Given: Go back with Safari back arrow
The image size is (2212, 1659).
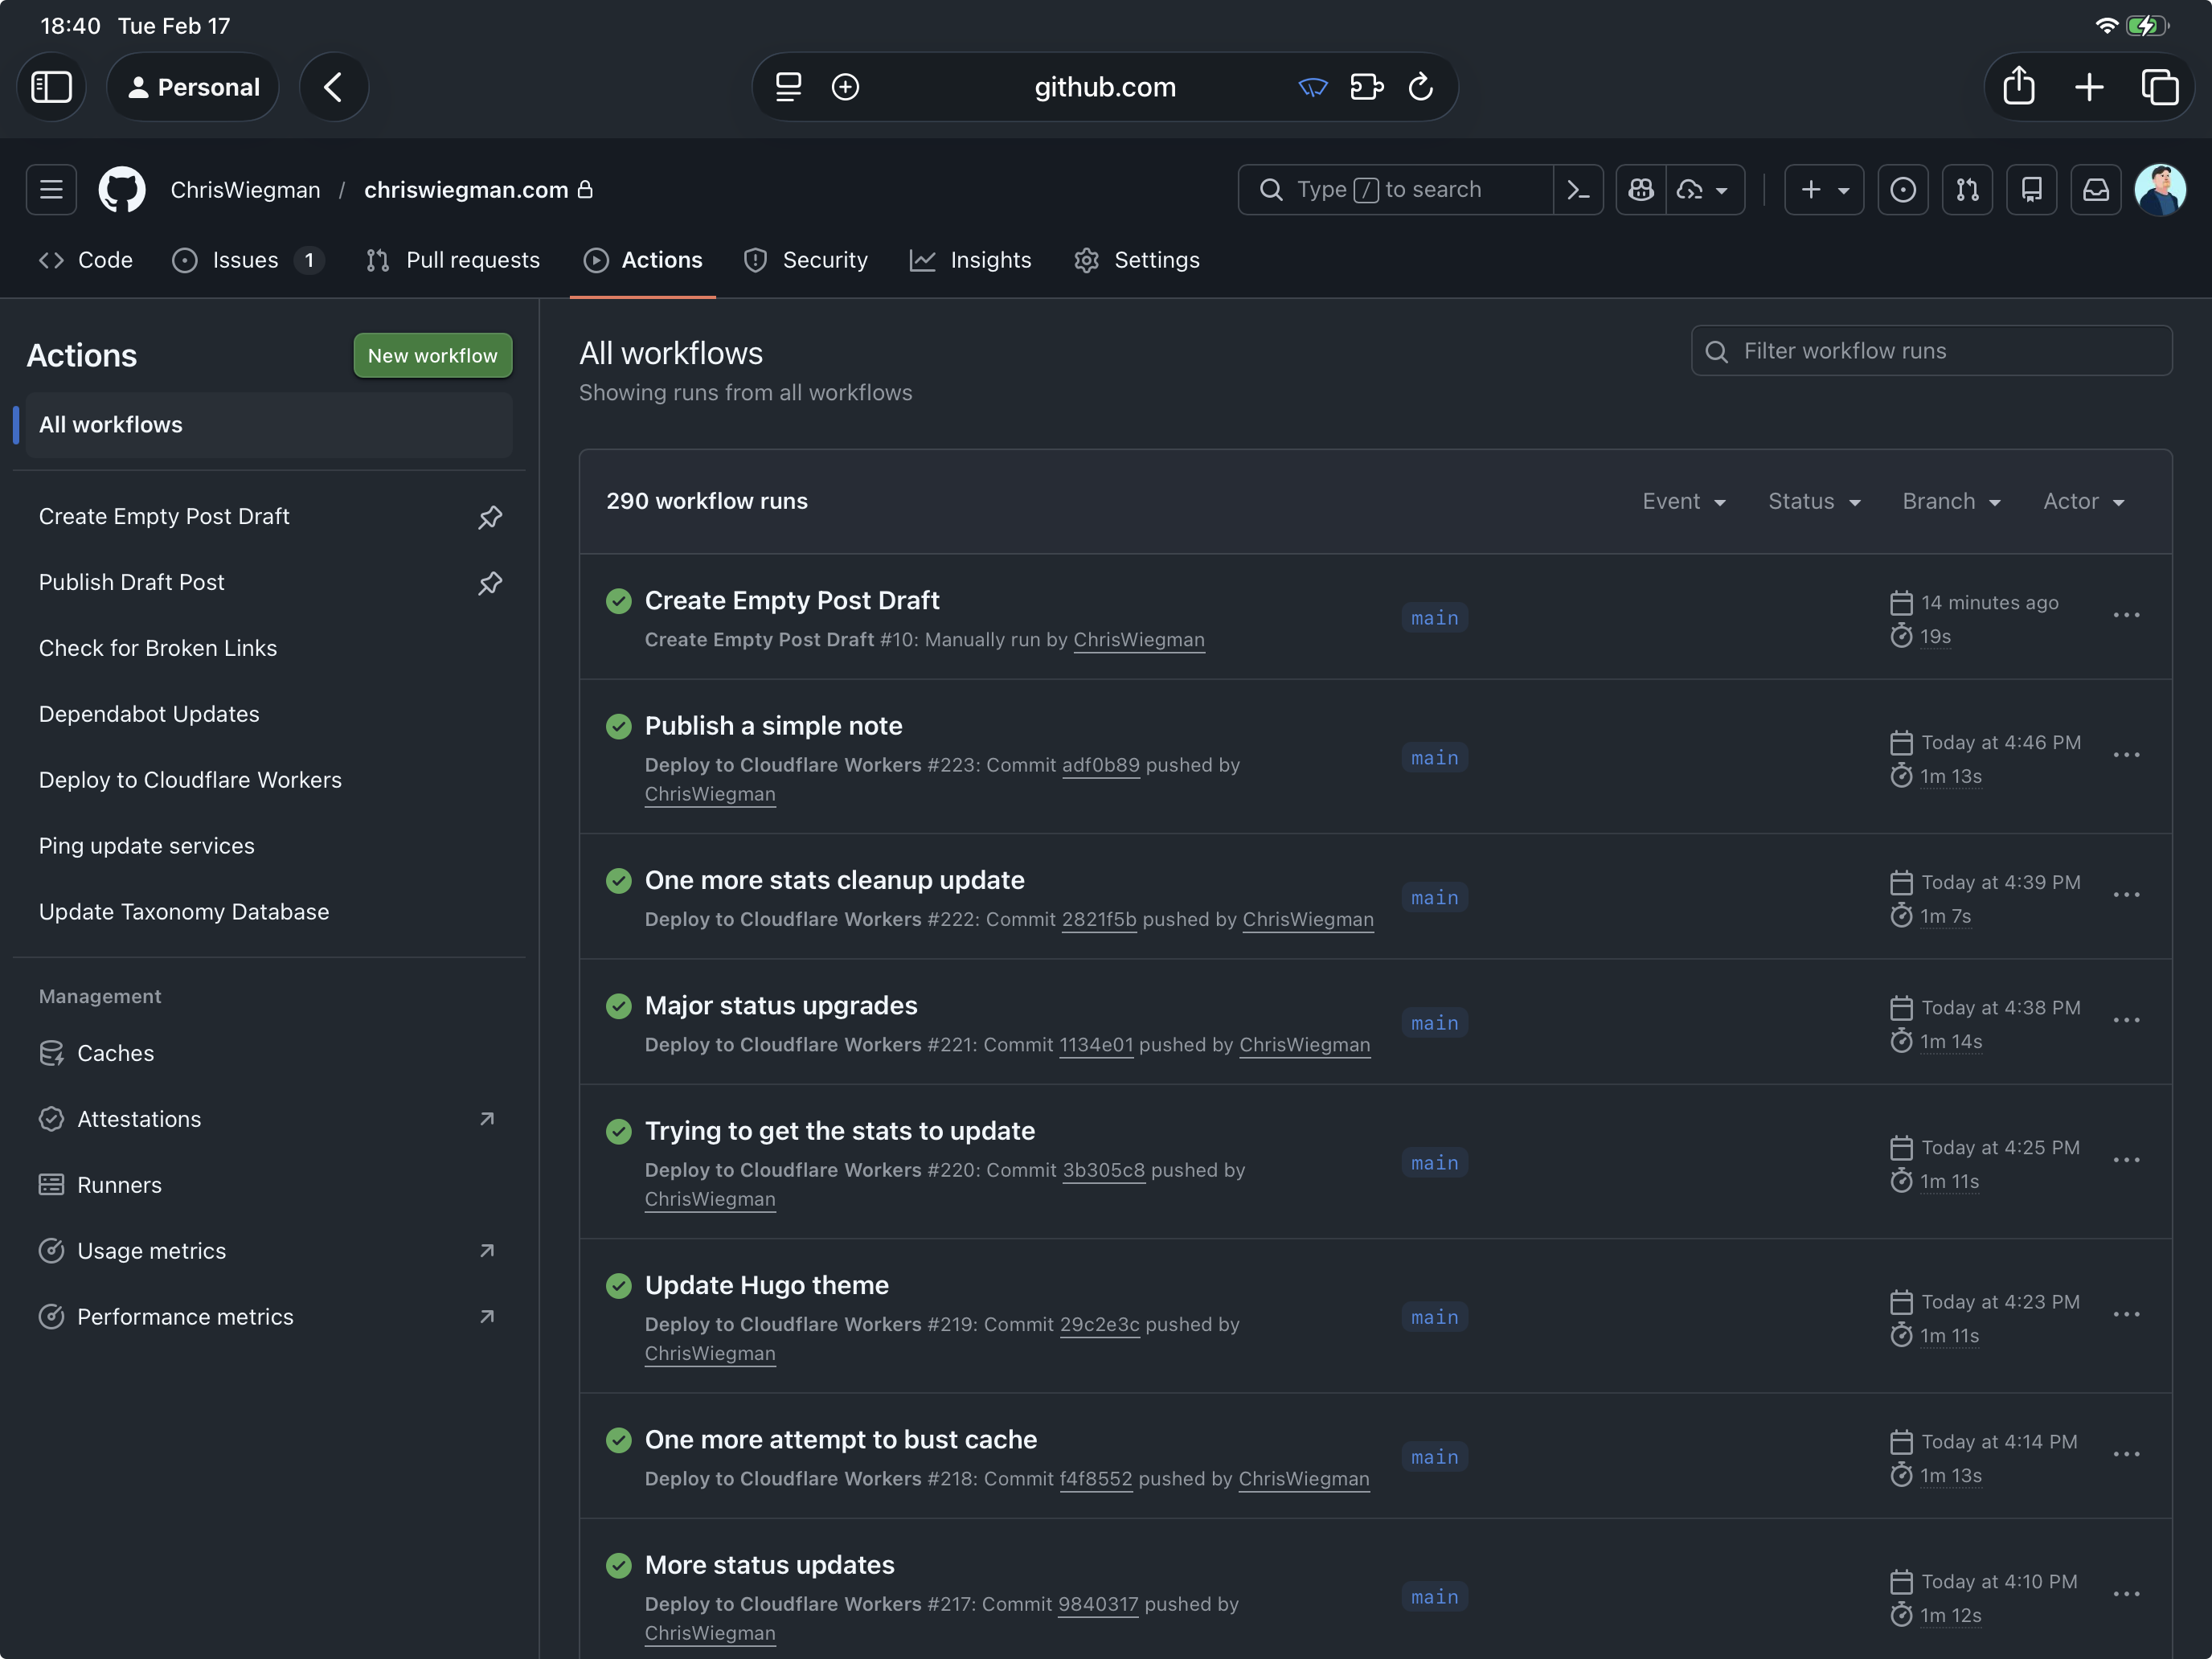Looking at the screenshot, I should [333, 87].
